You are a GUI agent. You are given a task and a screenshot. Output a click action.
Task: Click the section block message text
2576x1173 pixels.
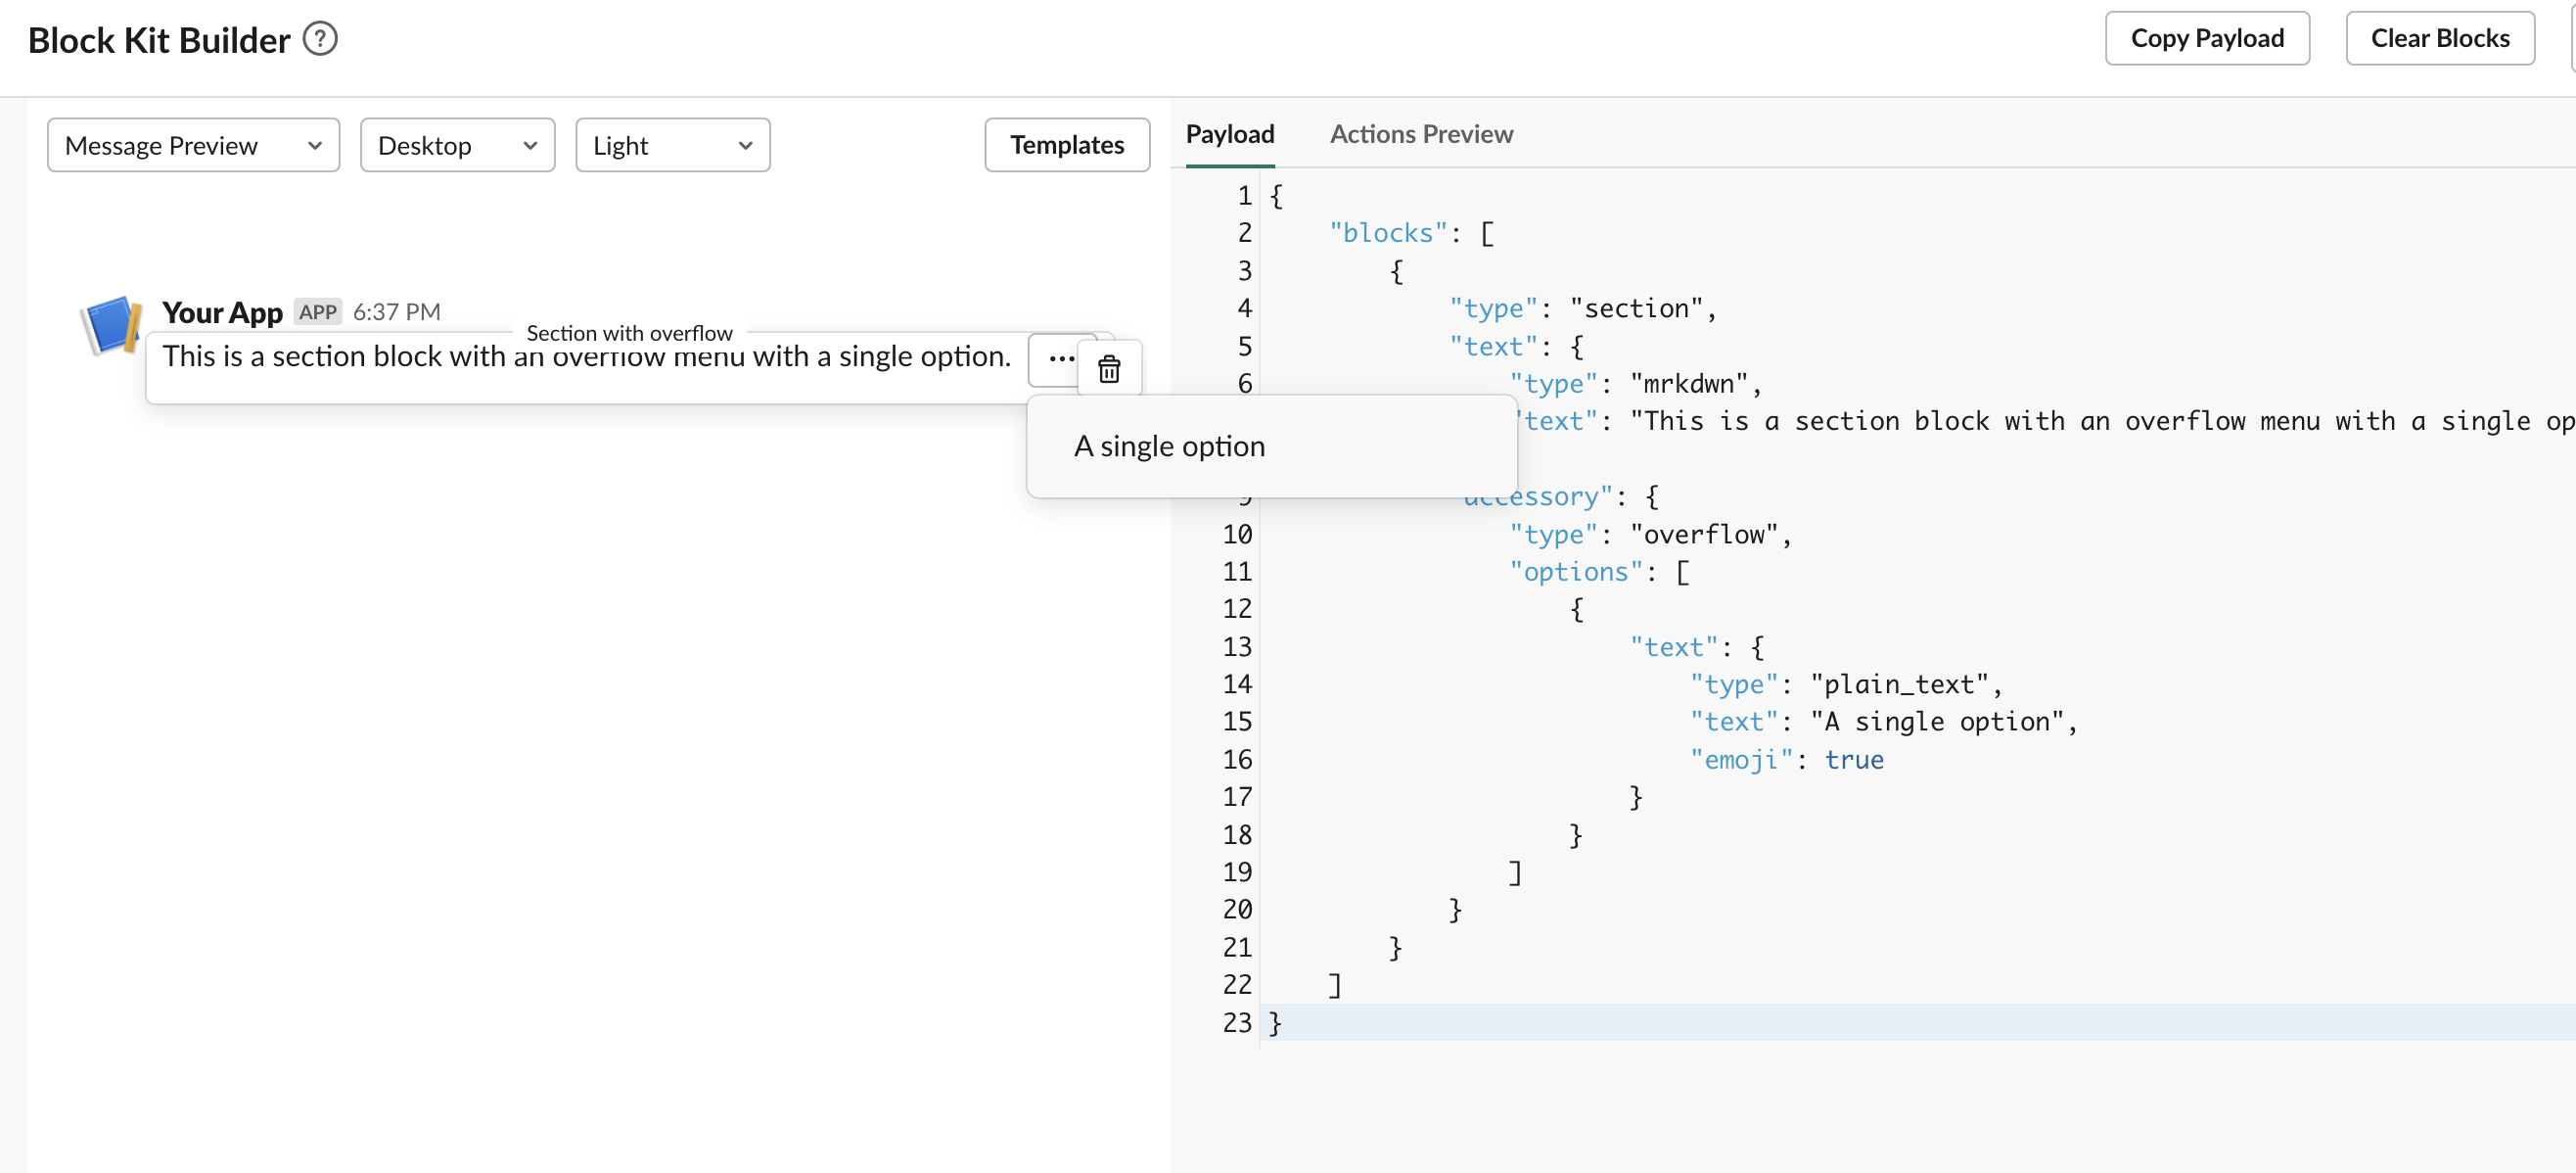click(x=586, y=357)
